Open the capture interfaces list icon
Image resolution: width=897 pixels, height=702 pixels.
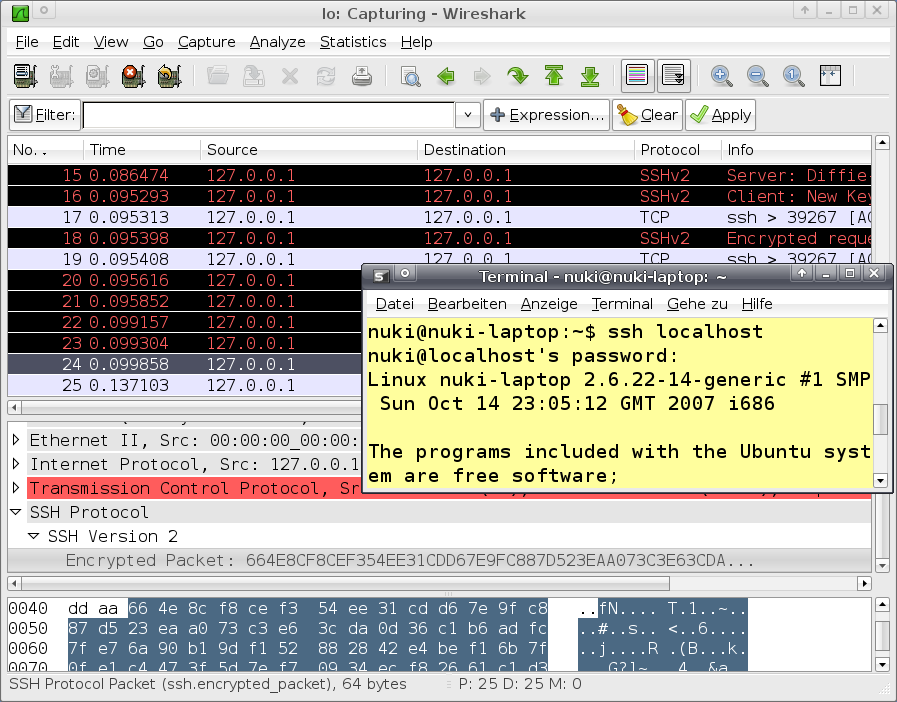click(x=26, y=76)
